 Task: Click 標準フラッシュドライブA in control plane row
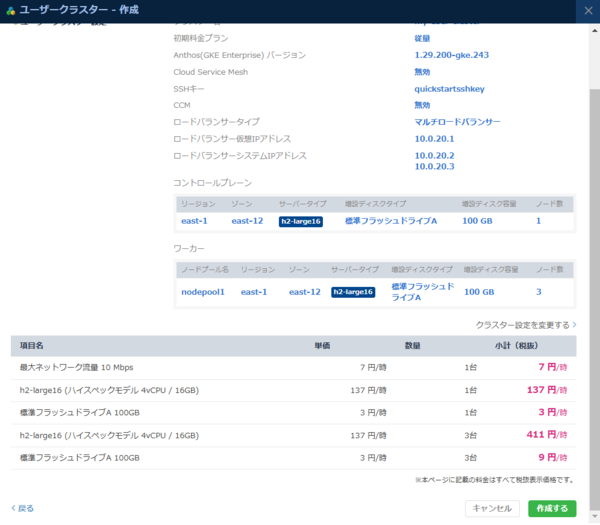pos(391,221)
